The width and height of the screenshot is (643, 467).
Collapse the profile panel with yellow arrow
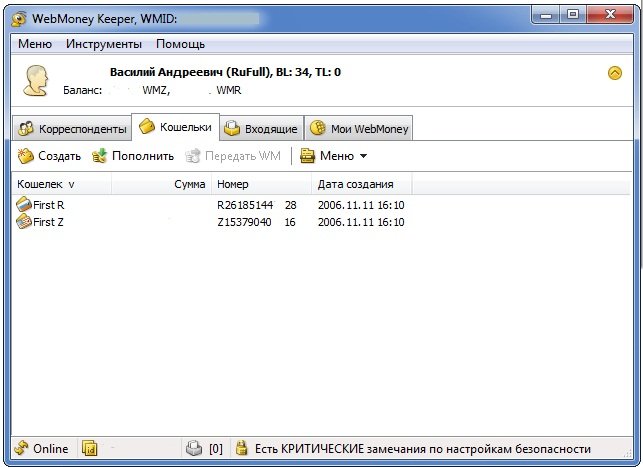pyautogui.click(x=614, y=73)
